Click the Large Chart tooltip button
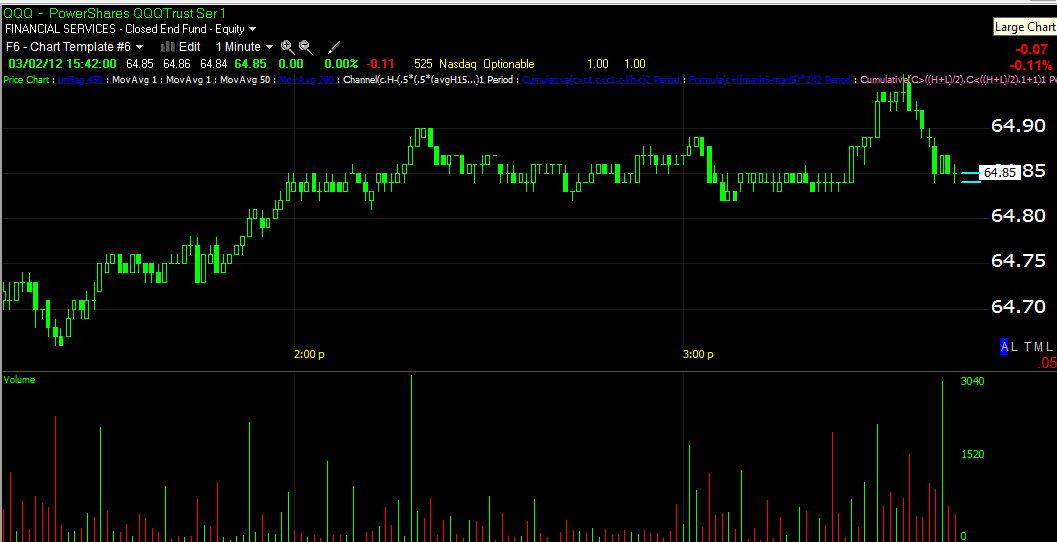1057x542 pixels. 1025,27
